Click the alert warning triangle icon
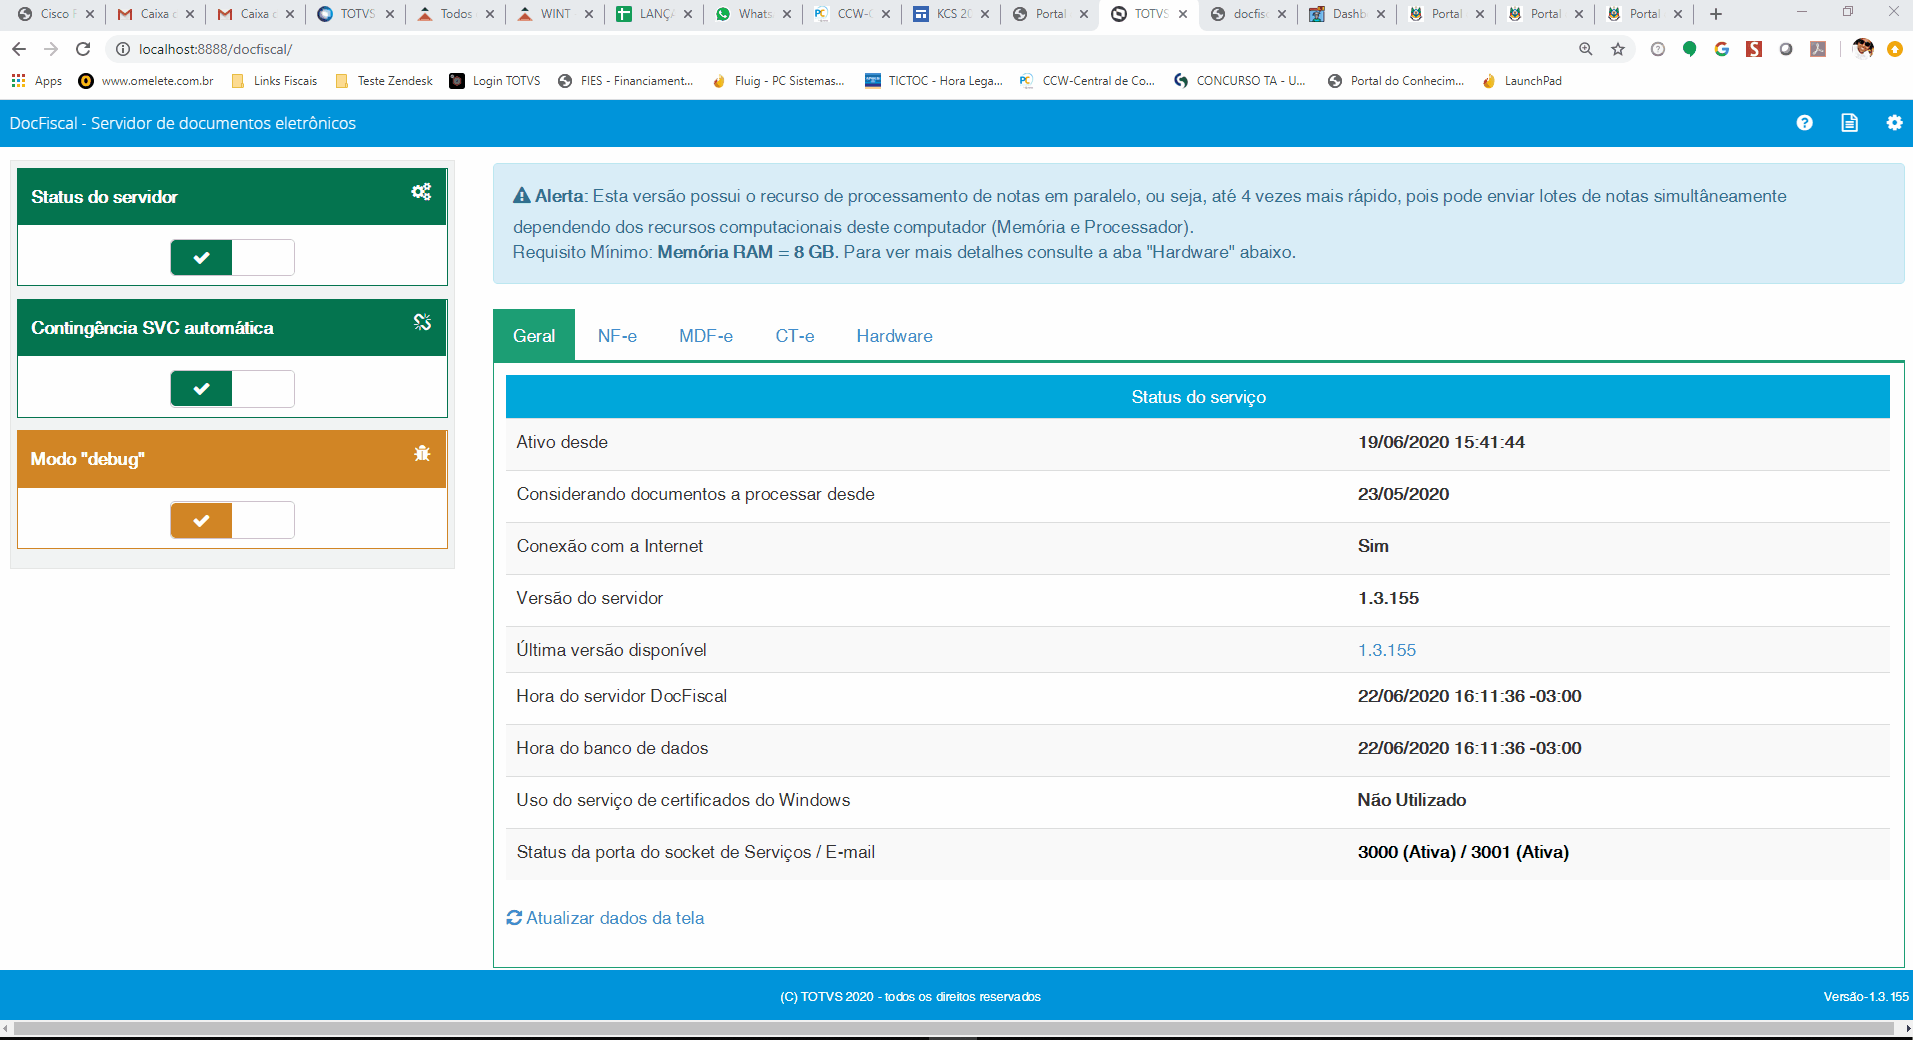1913x1040 pixels. (522, 196)
